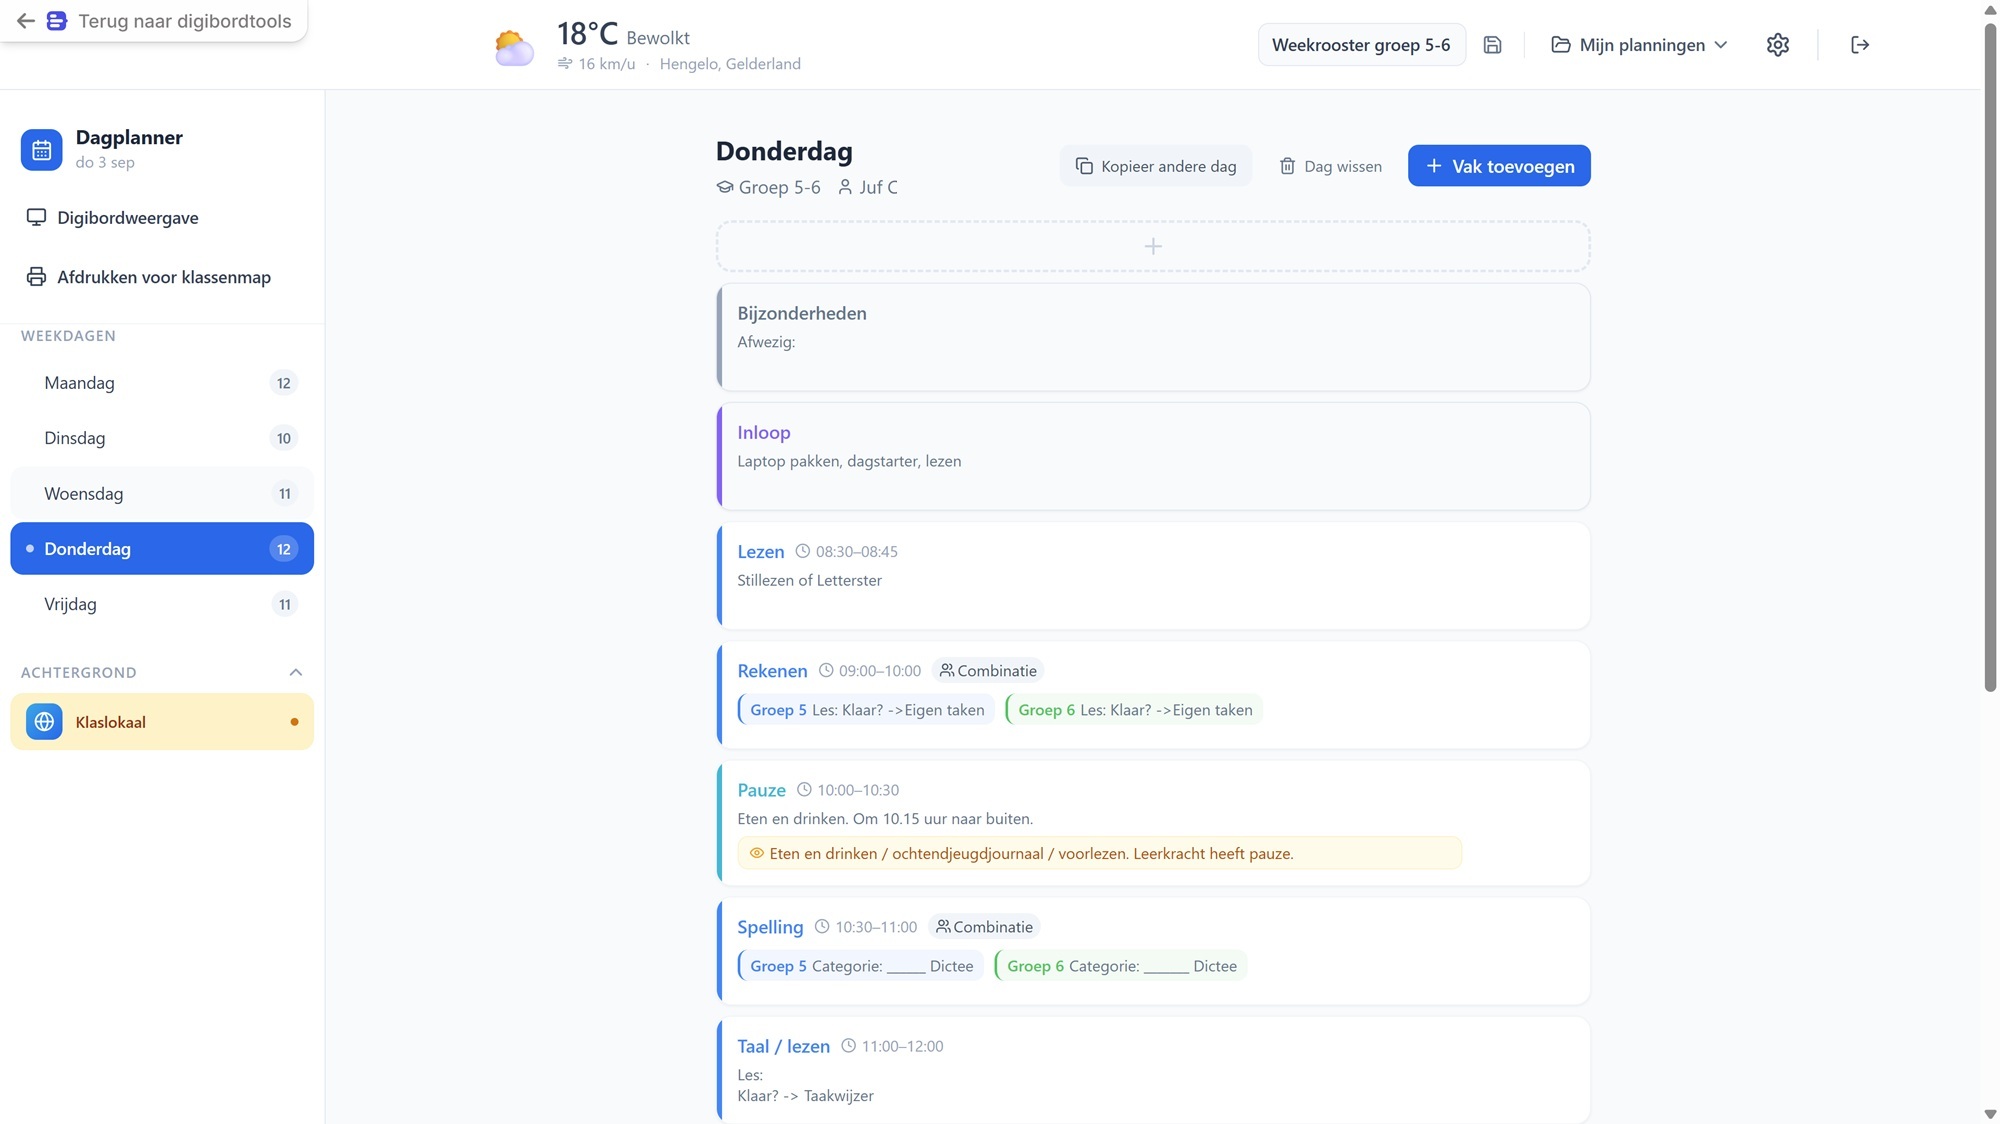
Task: Click the eye icon in Pauze note
Action: click(x=756, y=853)
